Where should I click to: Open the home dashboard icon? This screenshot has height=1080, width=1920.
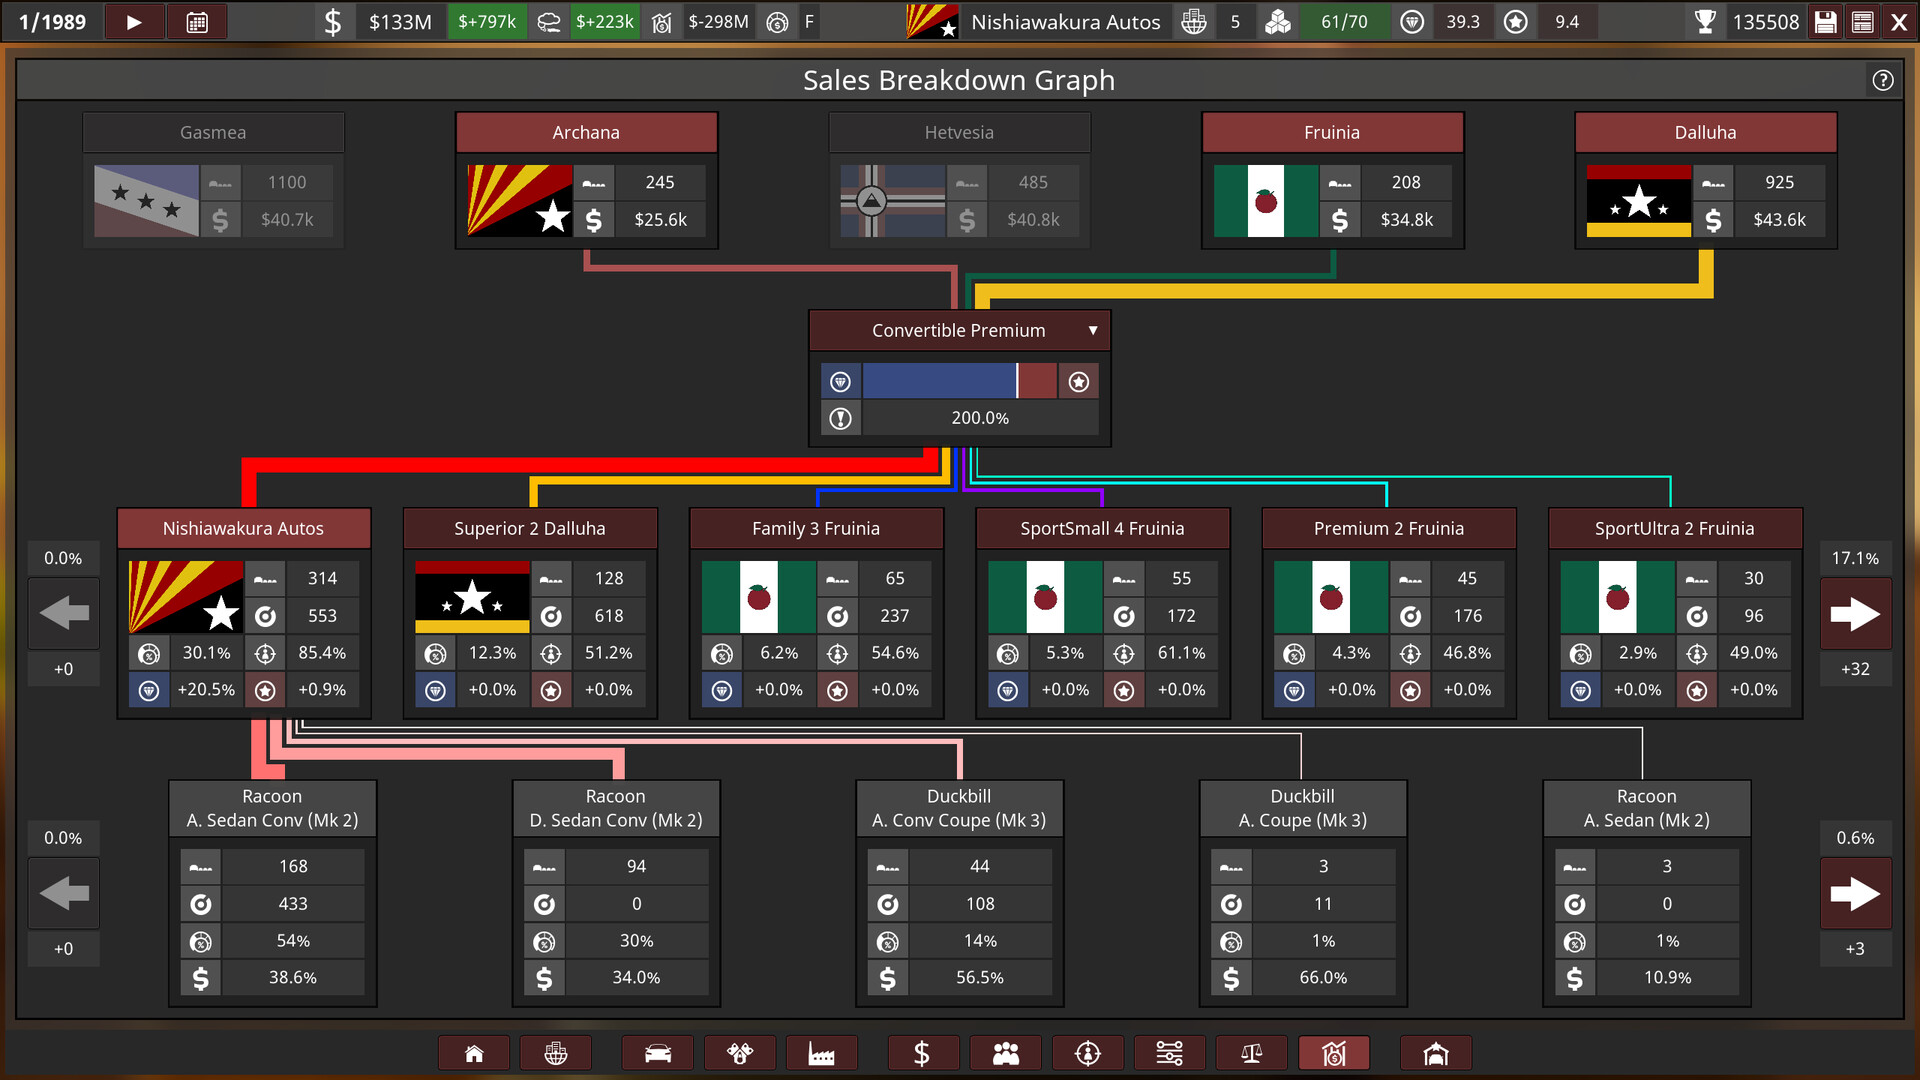tap(474, 1052)
